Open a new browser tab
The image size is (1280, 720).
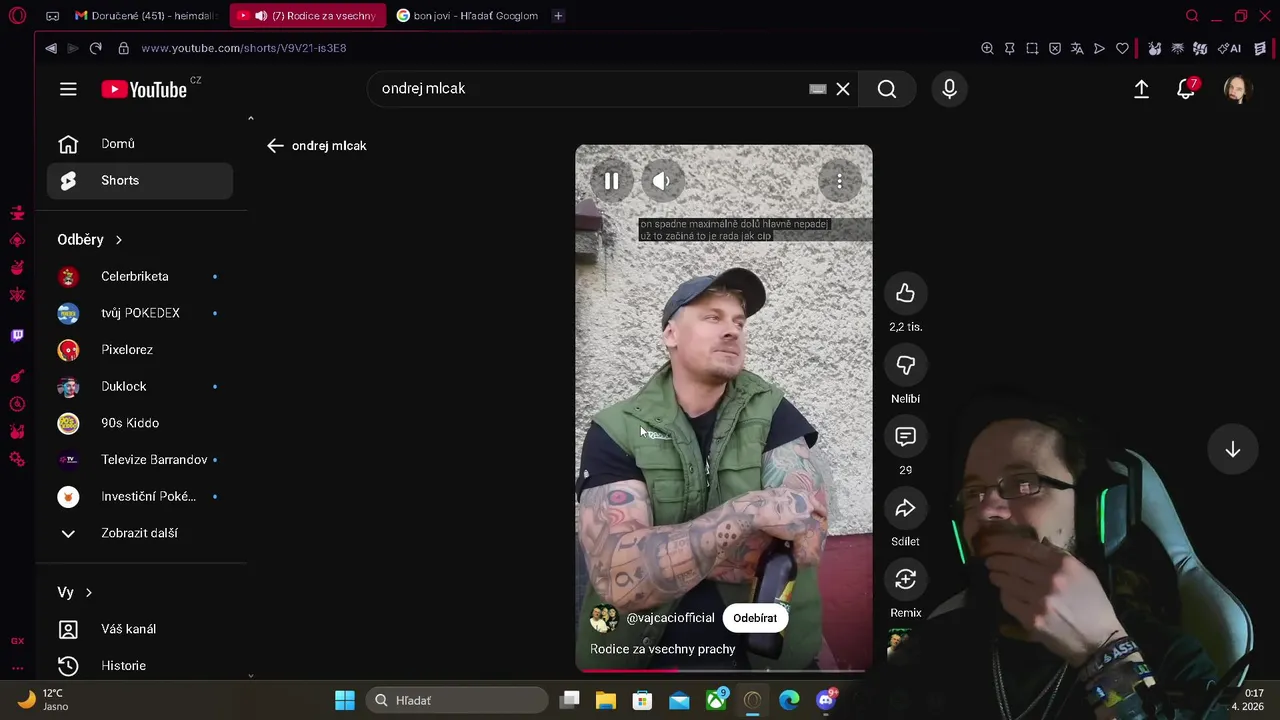(558, 16)
